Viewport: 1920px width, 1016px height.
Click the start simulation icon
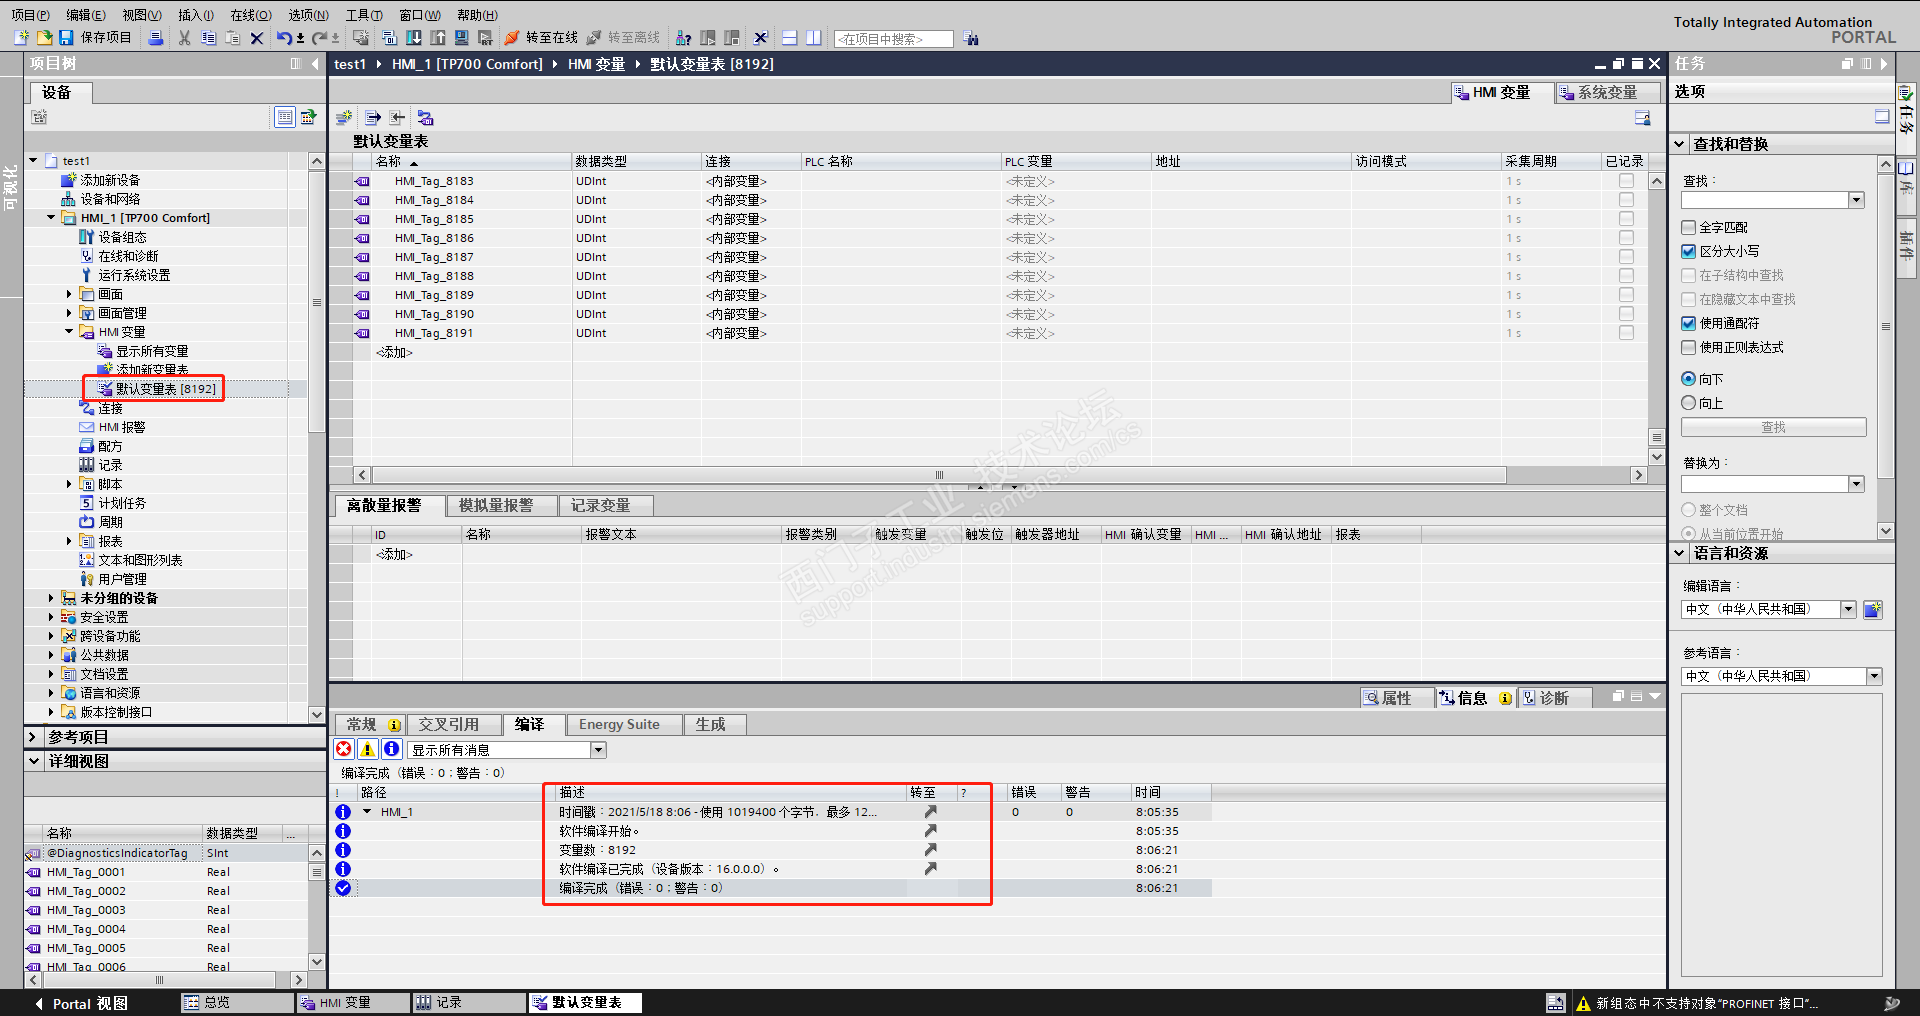pos(462,38)
